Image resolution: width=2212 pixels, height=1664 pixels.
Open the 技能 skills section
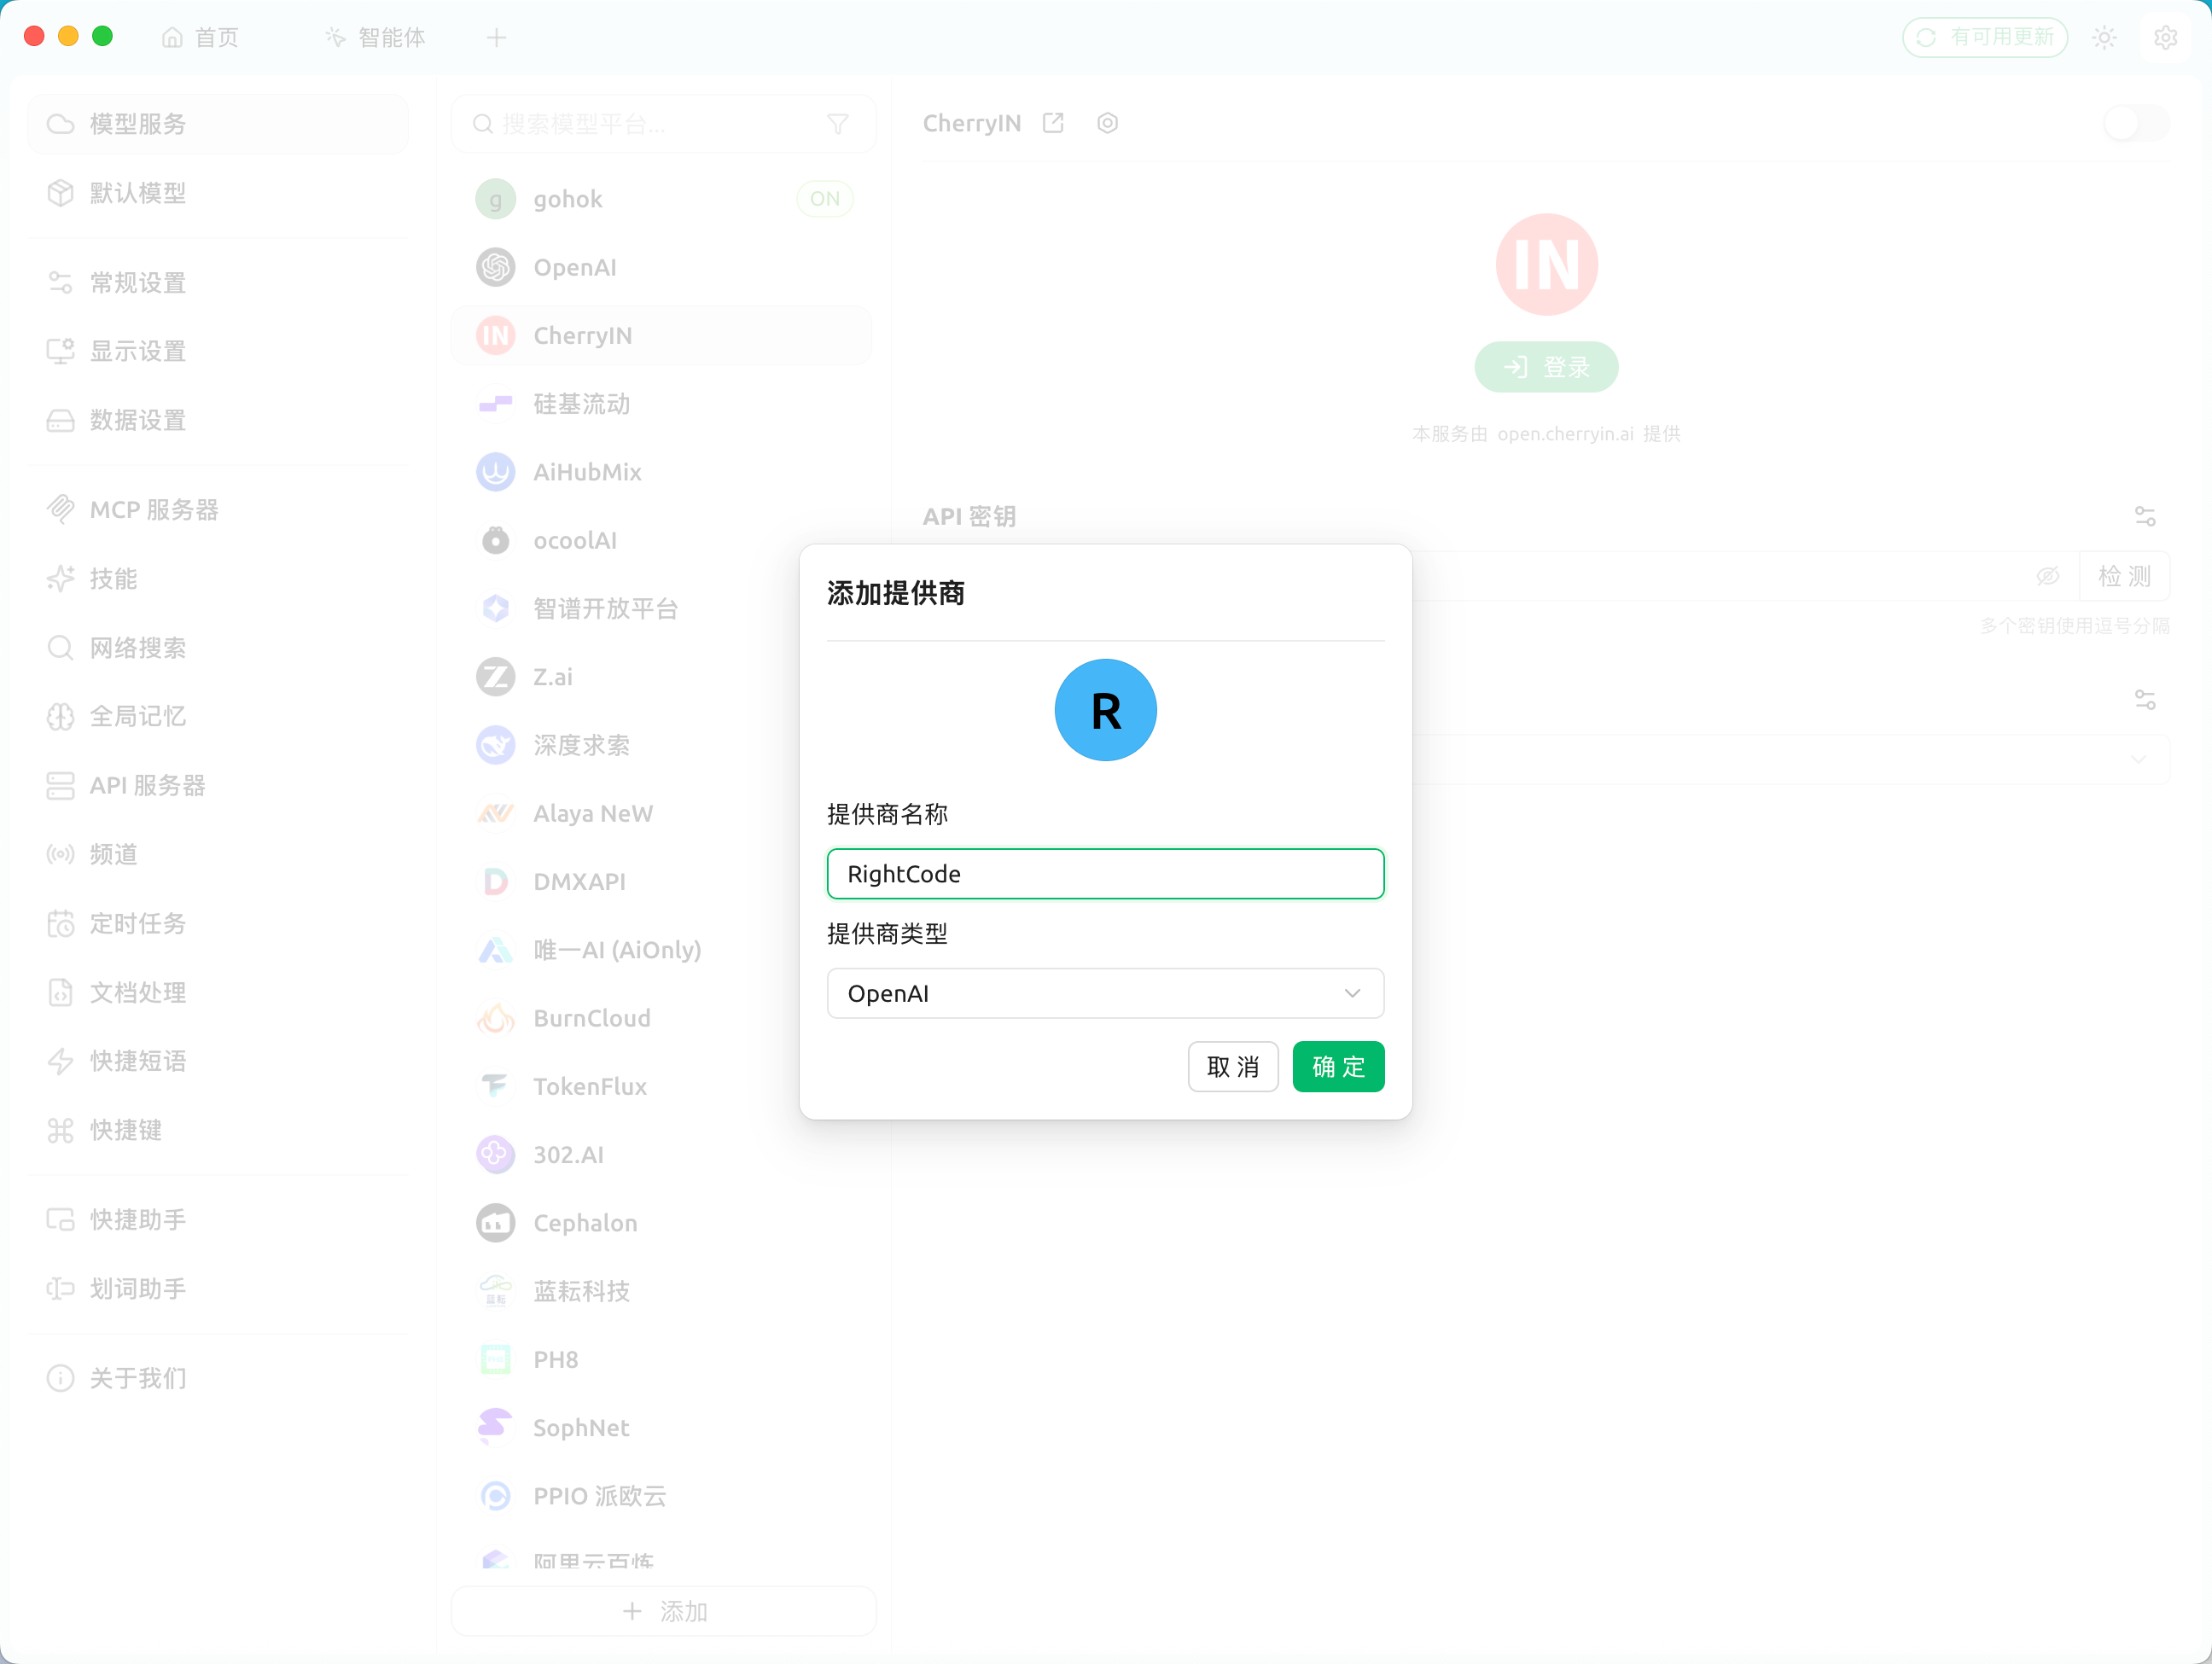coord(218,578)
